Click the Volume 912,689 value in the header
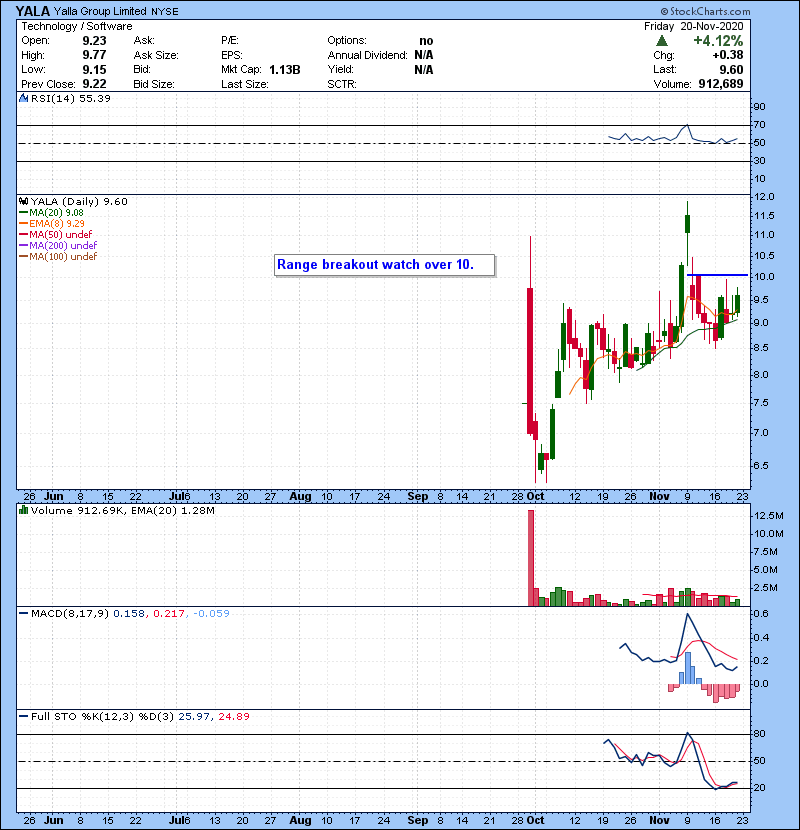 [x=721, y=84]
